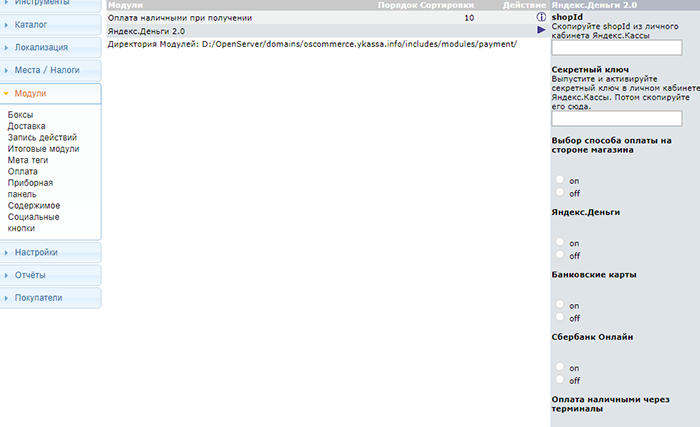Disable Банковские карты with 'off' radio
700x427 pixels.
(x=560, y=317)
